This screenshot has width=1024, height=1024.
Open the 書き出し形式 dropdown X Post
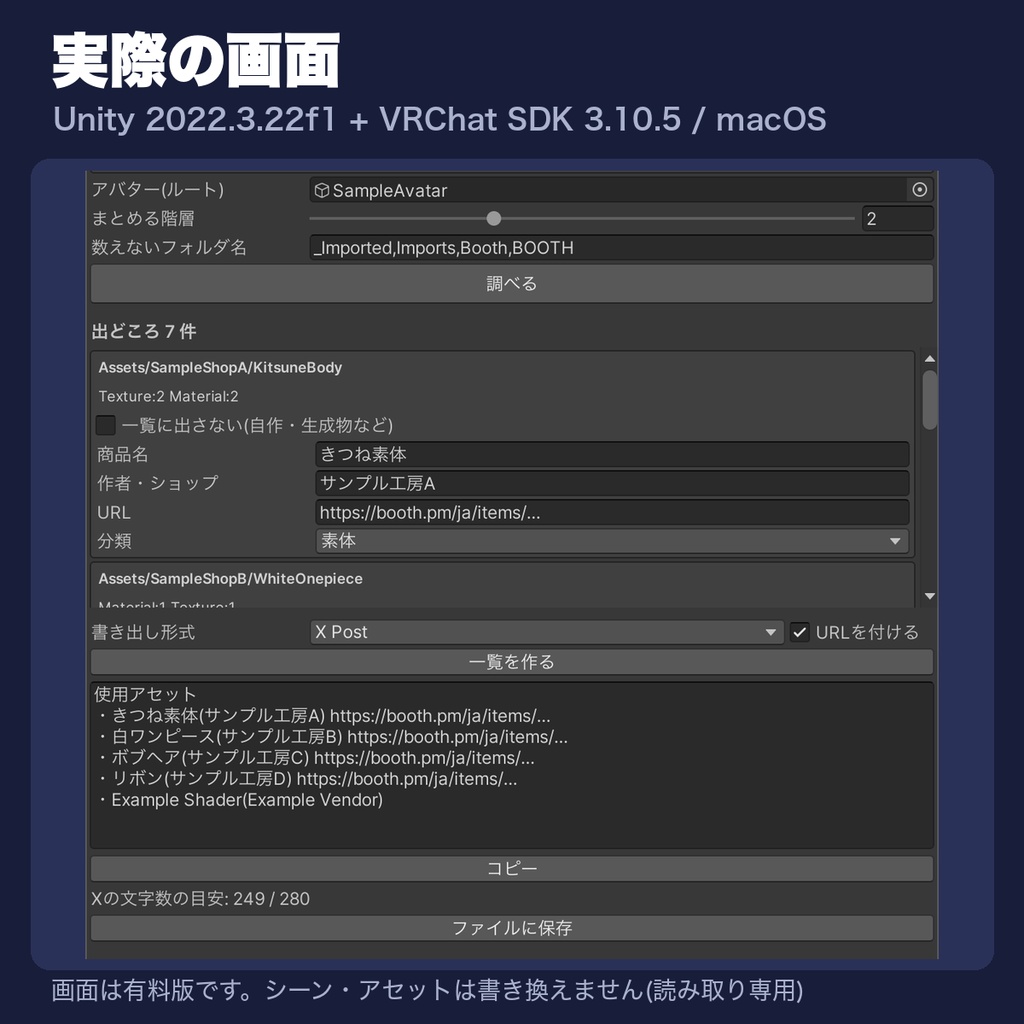click(x=547, y=632)
